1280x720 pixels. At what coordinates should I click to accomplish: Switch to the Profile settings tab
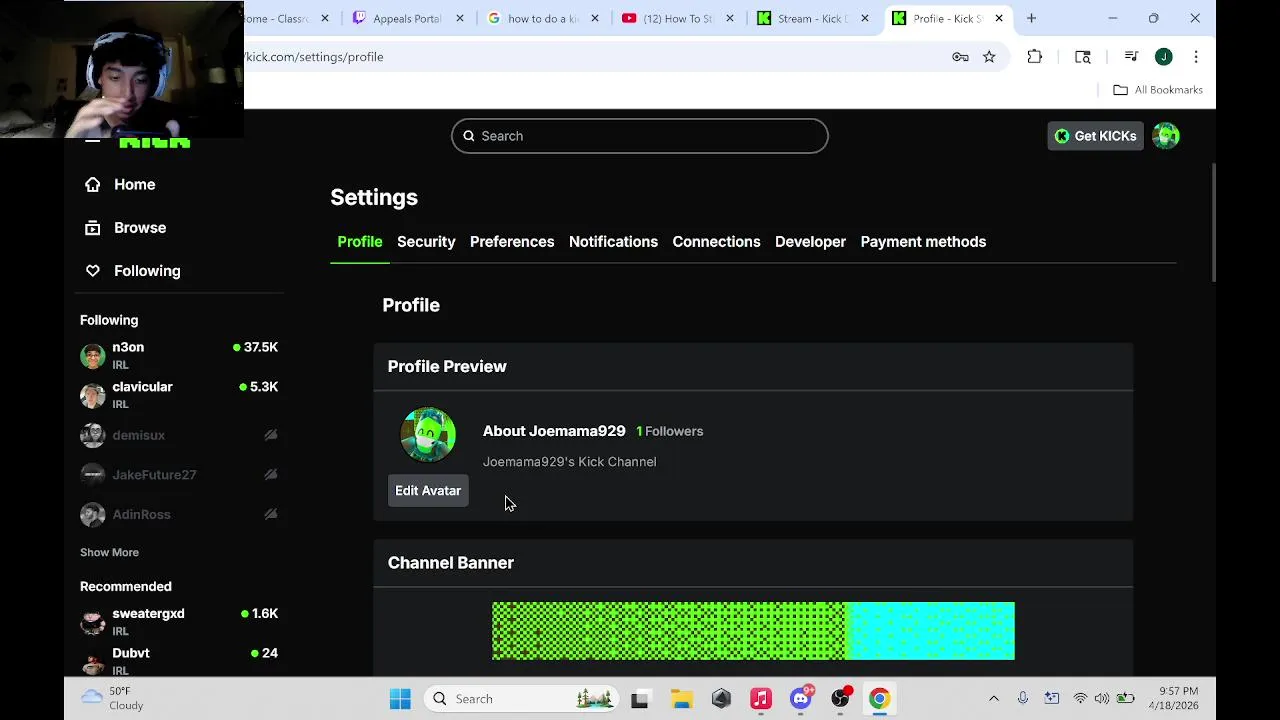click(x=360, y=242)
